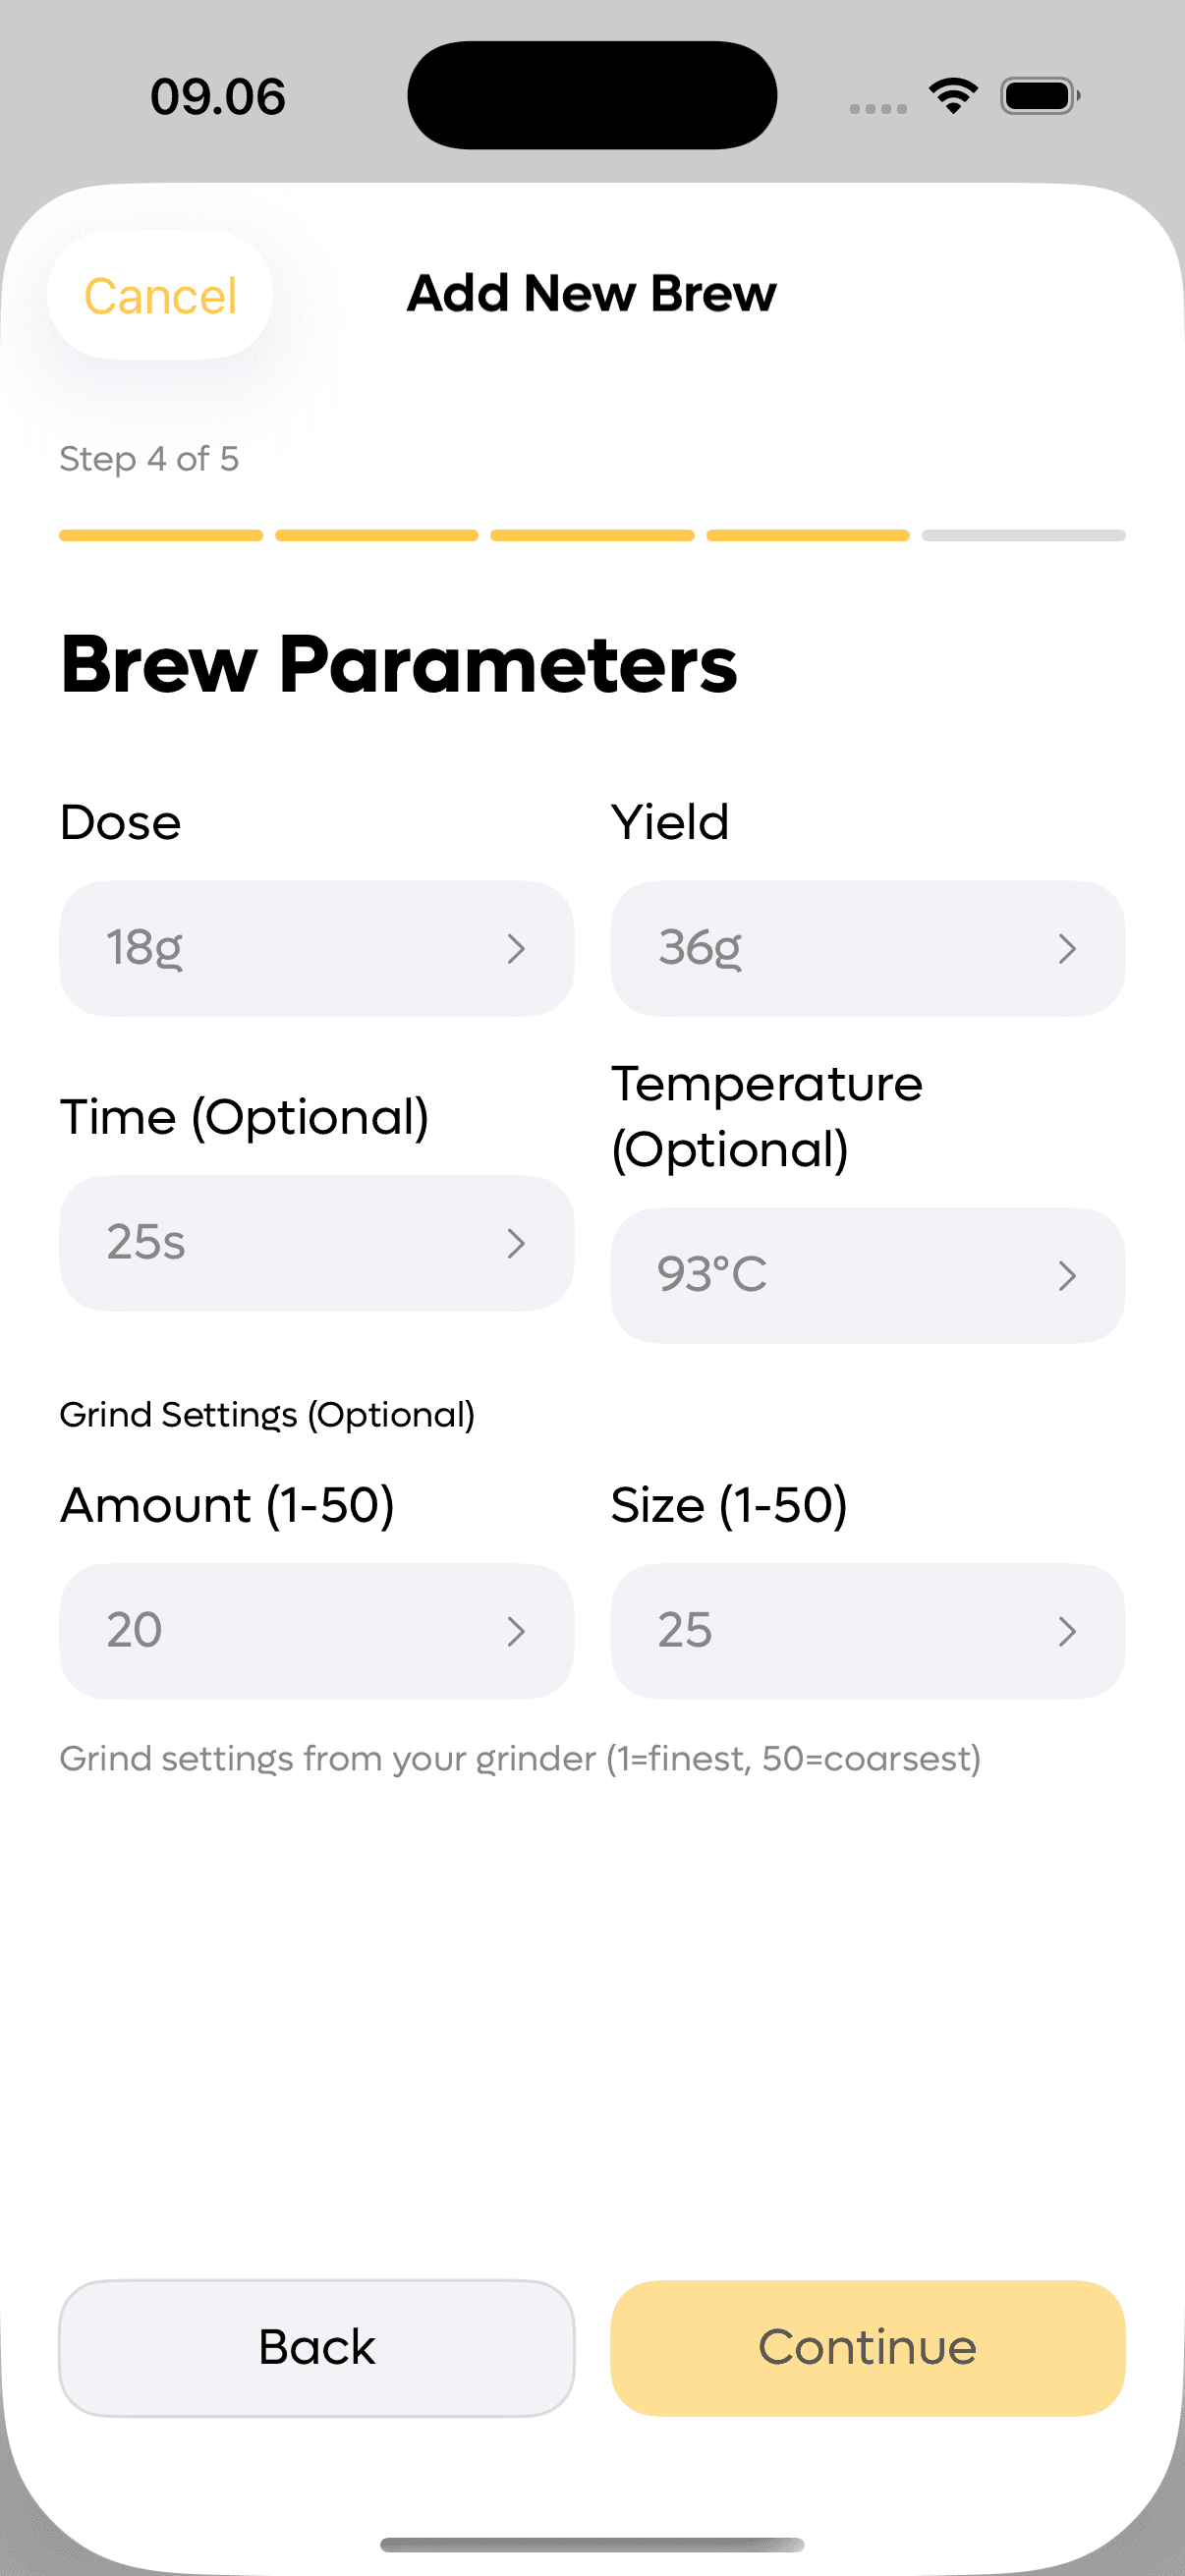
Task: Tap the battery indicator icon
Action: tap(1039, 96)
